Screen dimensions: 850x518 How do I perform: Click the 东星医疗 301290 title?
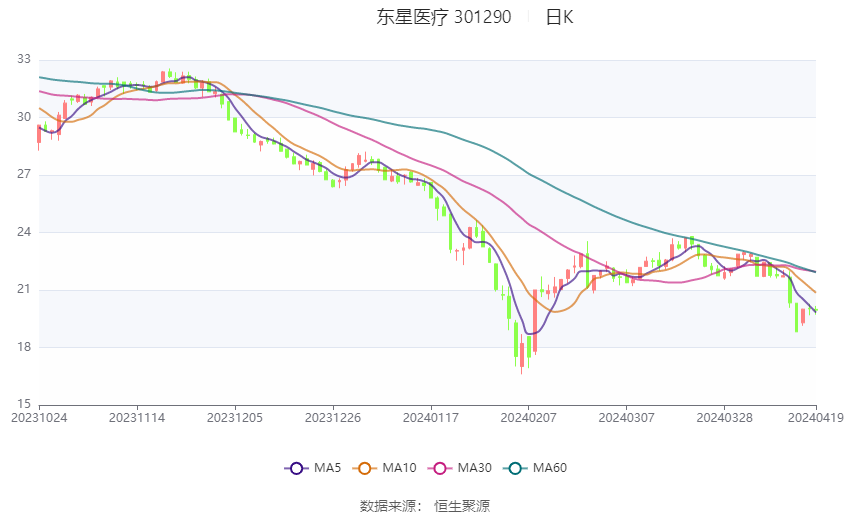coord(444,17)
